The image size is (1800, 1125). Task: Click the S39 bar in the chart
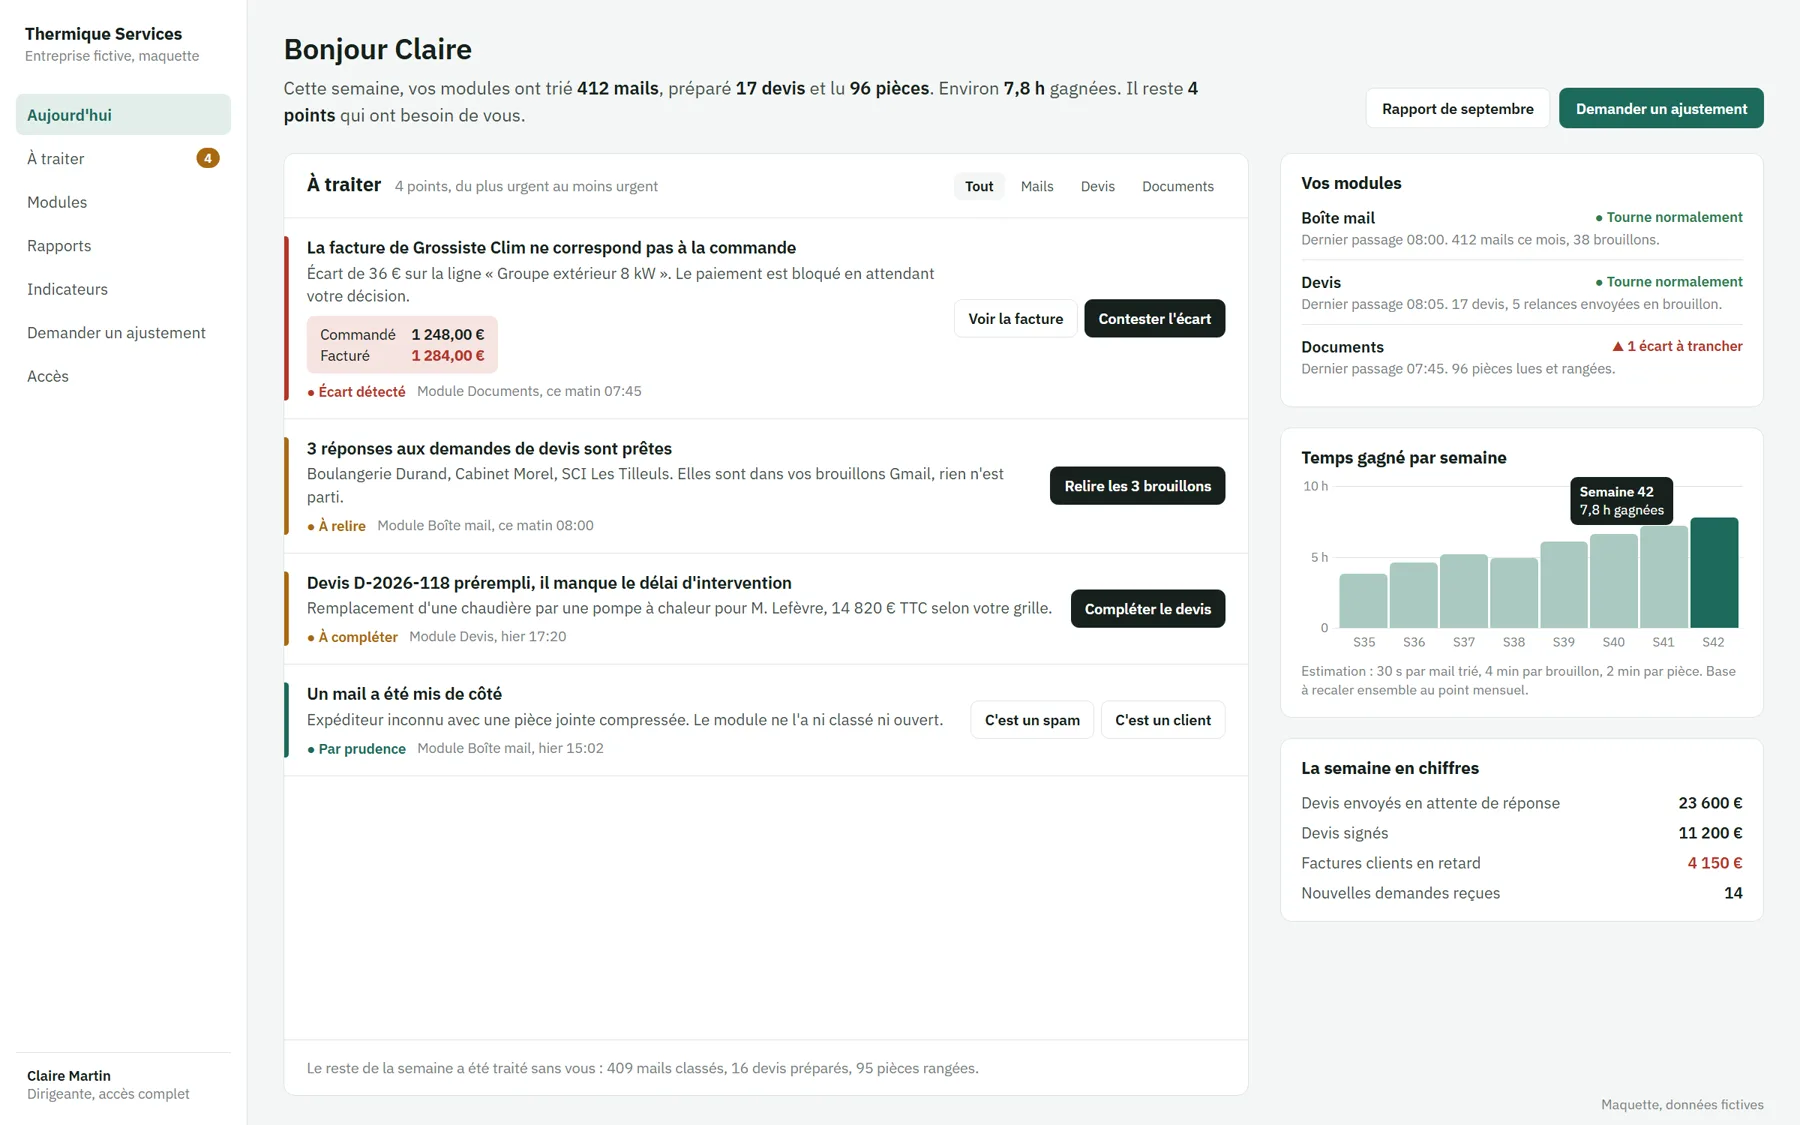[x=1563, y=585]
